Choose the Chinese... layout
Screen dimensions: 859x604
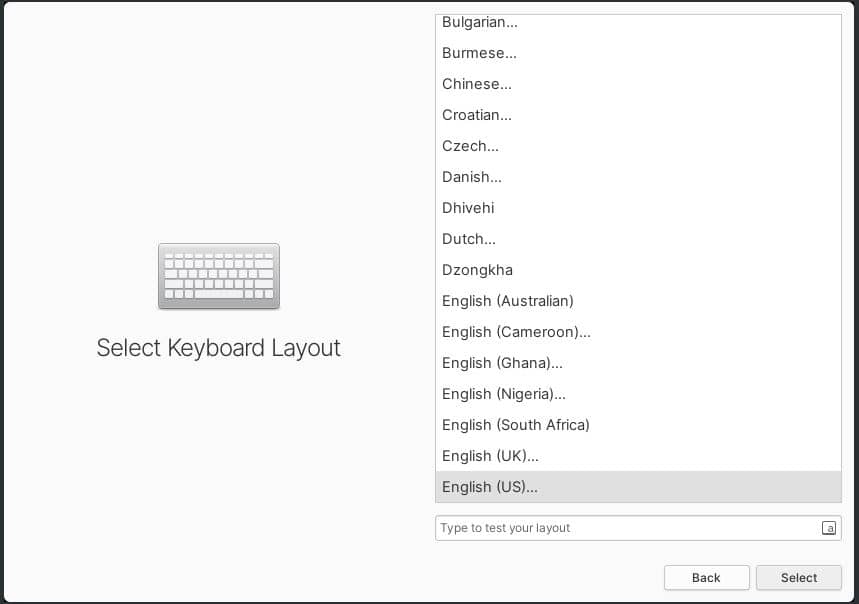[638, 84]
